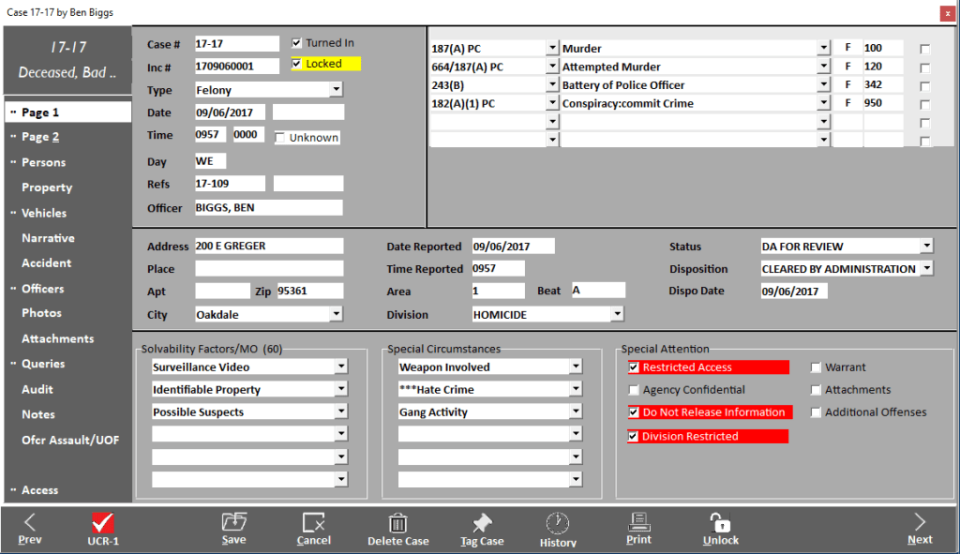This screenshot has height=554, width=960.
Task: Check the Attachments special attention checkbox
Action: [x=816, y=390]
